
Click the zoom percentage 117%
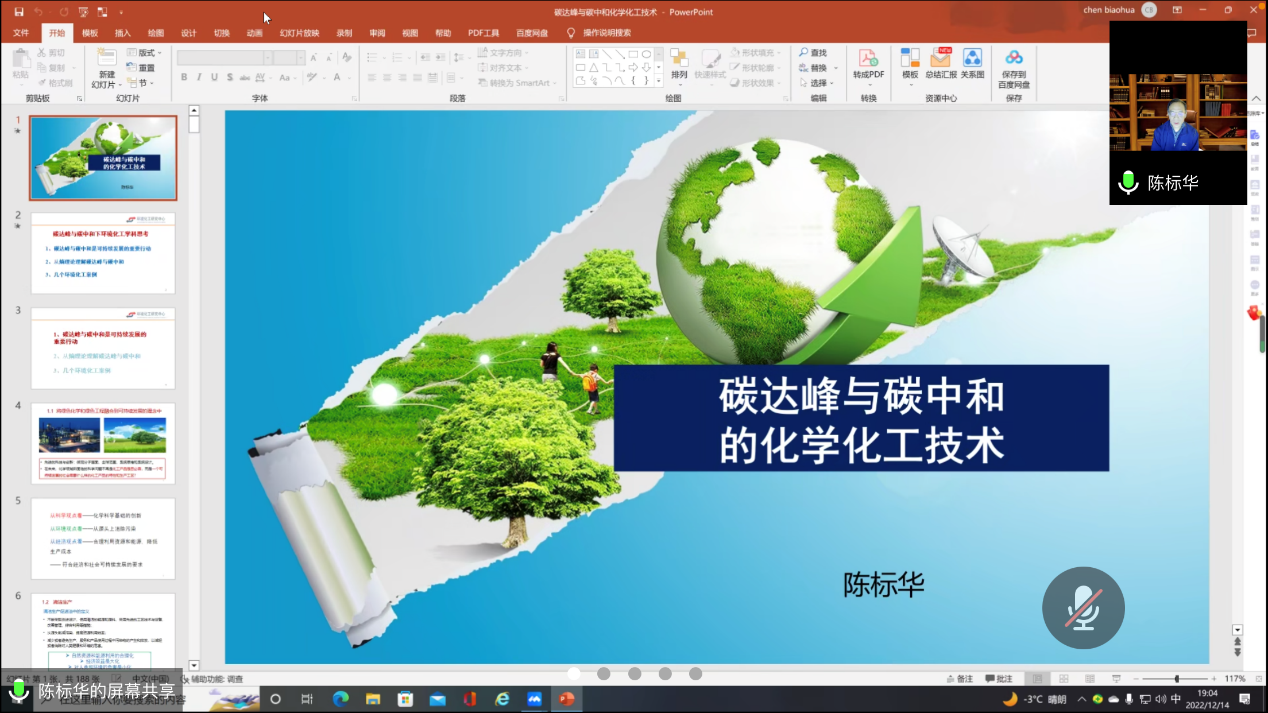[1234, 679]
